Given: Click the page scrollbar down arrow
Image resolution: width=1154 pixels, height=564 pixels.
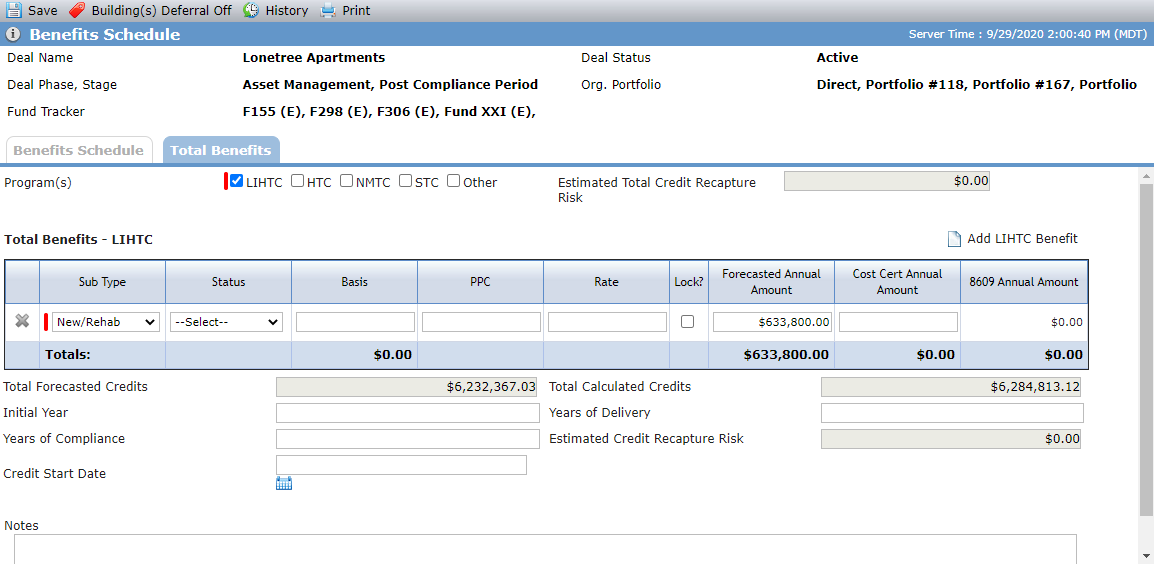Looking at the screenshot, I should (x=1146, y=556).
